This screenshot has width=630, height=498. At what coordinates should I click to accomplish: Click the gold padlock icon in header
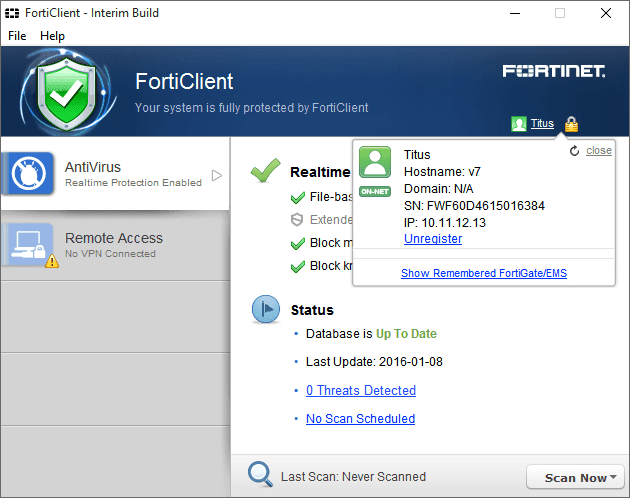(x=571, y=124)
